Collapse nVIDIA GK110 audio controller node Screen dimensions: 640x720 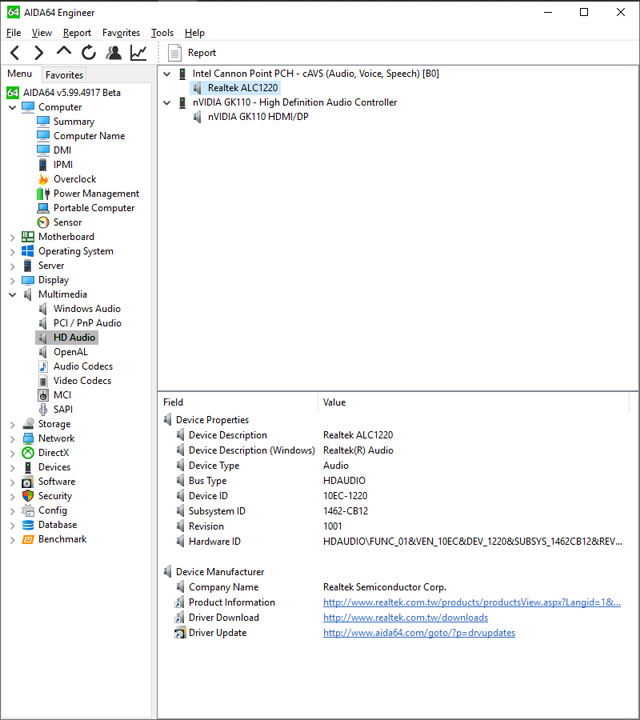coord(167,103)
